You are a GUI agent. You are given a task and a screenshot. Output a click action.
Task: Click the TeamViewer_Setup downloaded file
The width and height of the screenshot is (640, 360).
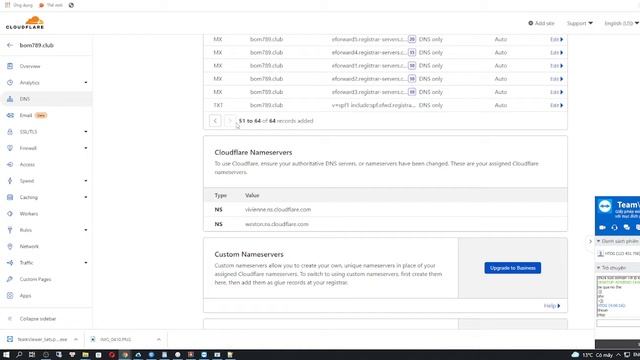click(37, 340)
